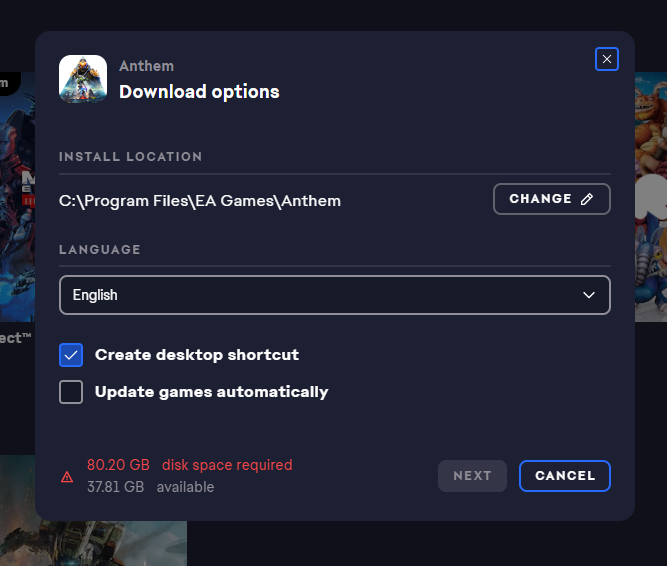
Task: Click the mech game thumbnail below dialog
Action: tap(93, 543)
